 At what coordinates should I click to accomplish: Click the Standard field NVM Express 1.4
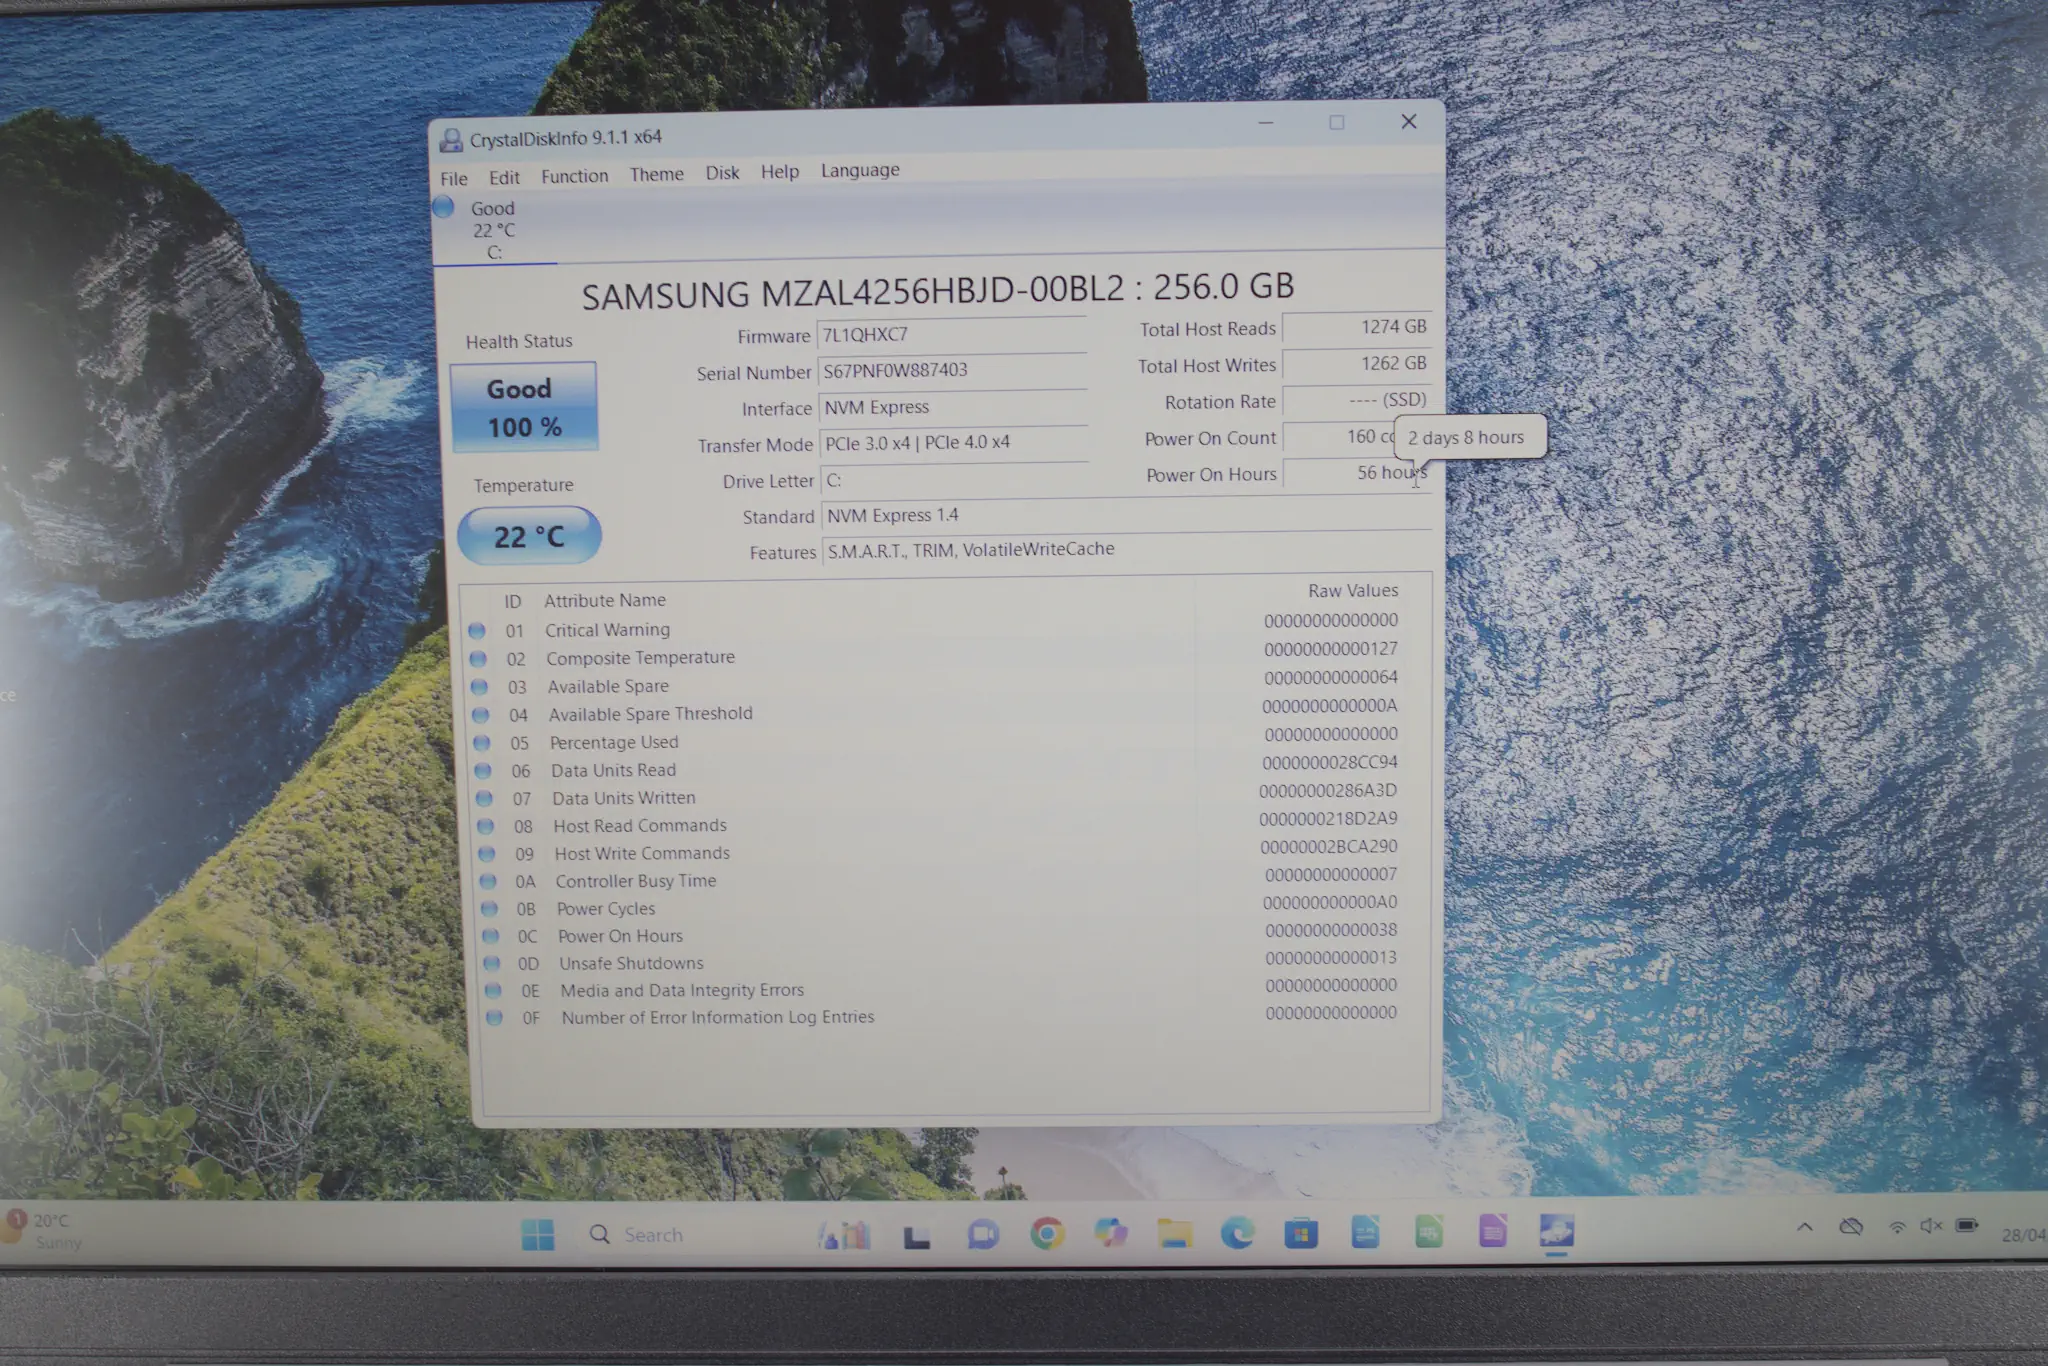coord(1126,515)
